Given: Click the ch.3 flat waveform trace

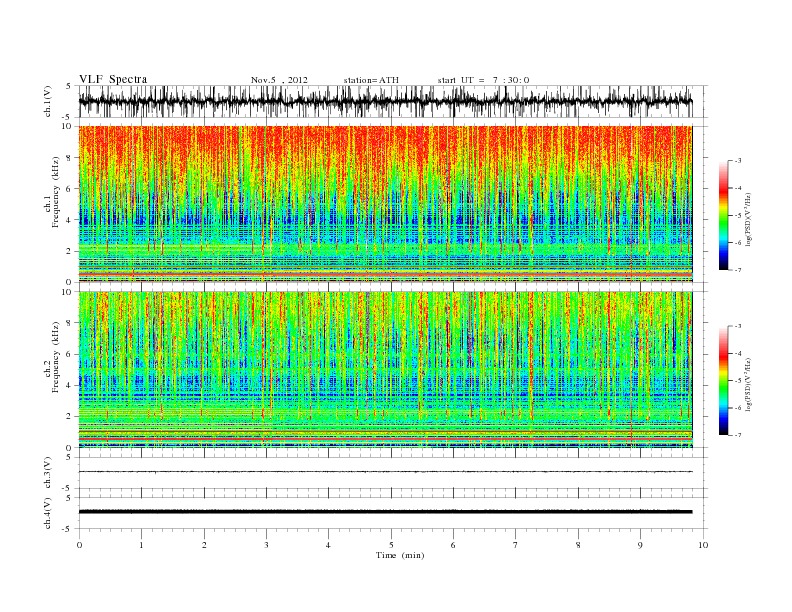Looking at the screenshot, I should click(385, 472).
